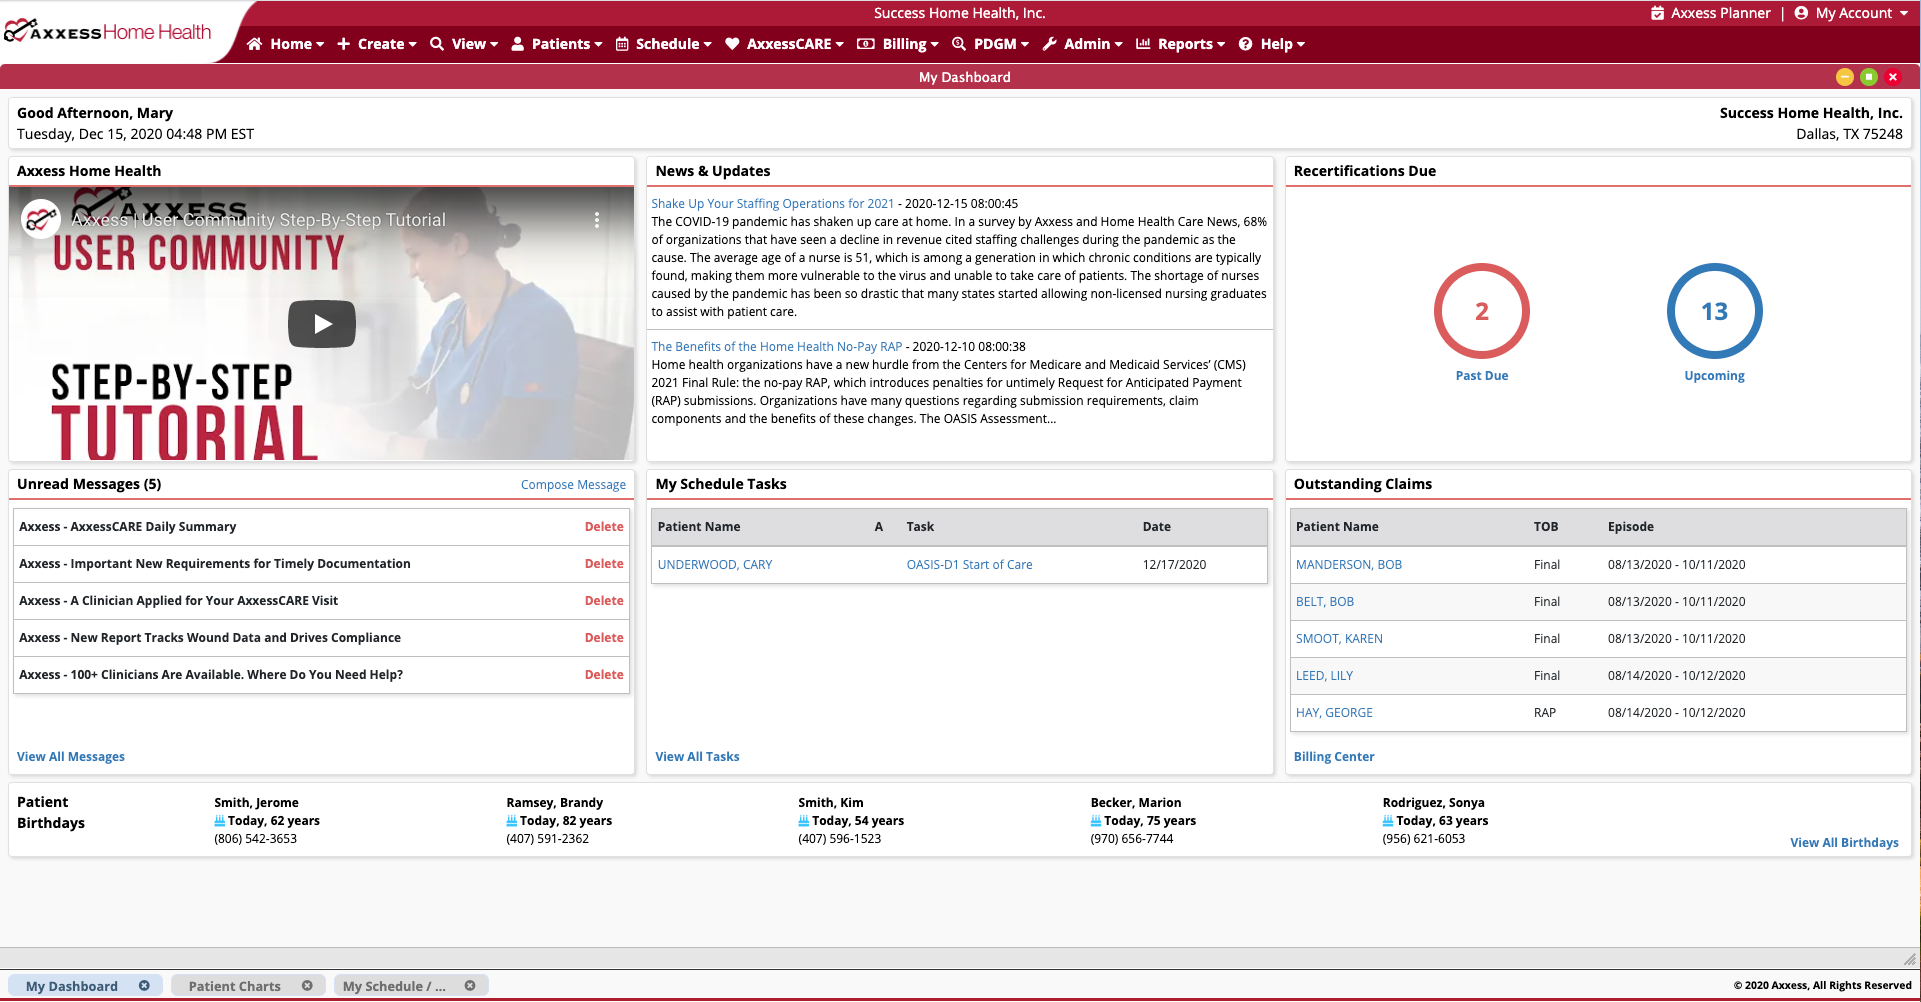Open the video options three-dot menu

597,220
